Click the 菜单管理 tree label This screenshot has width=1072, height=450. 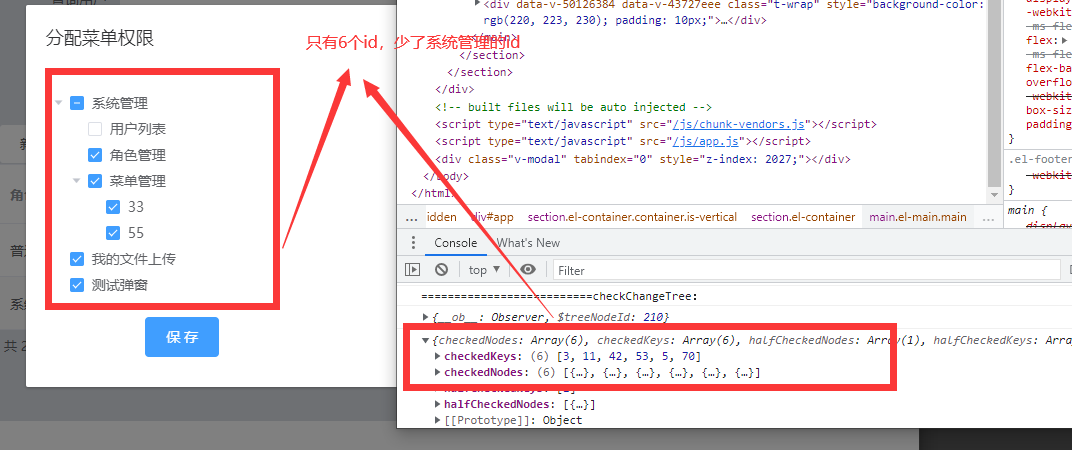tap(137, 181)
